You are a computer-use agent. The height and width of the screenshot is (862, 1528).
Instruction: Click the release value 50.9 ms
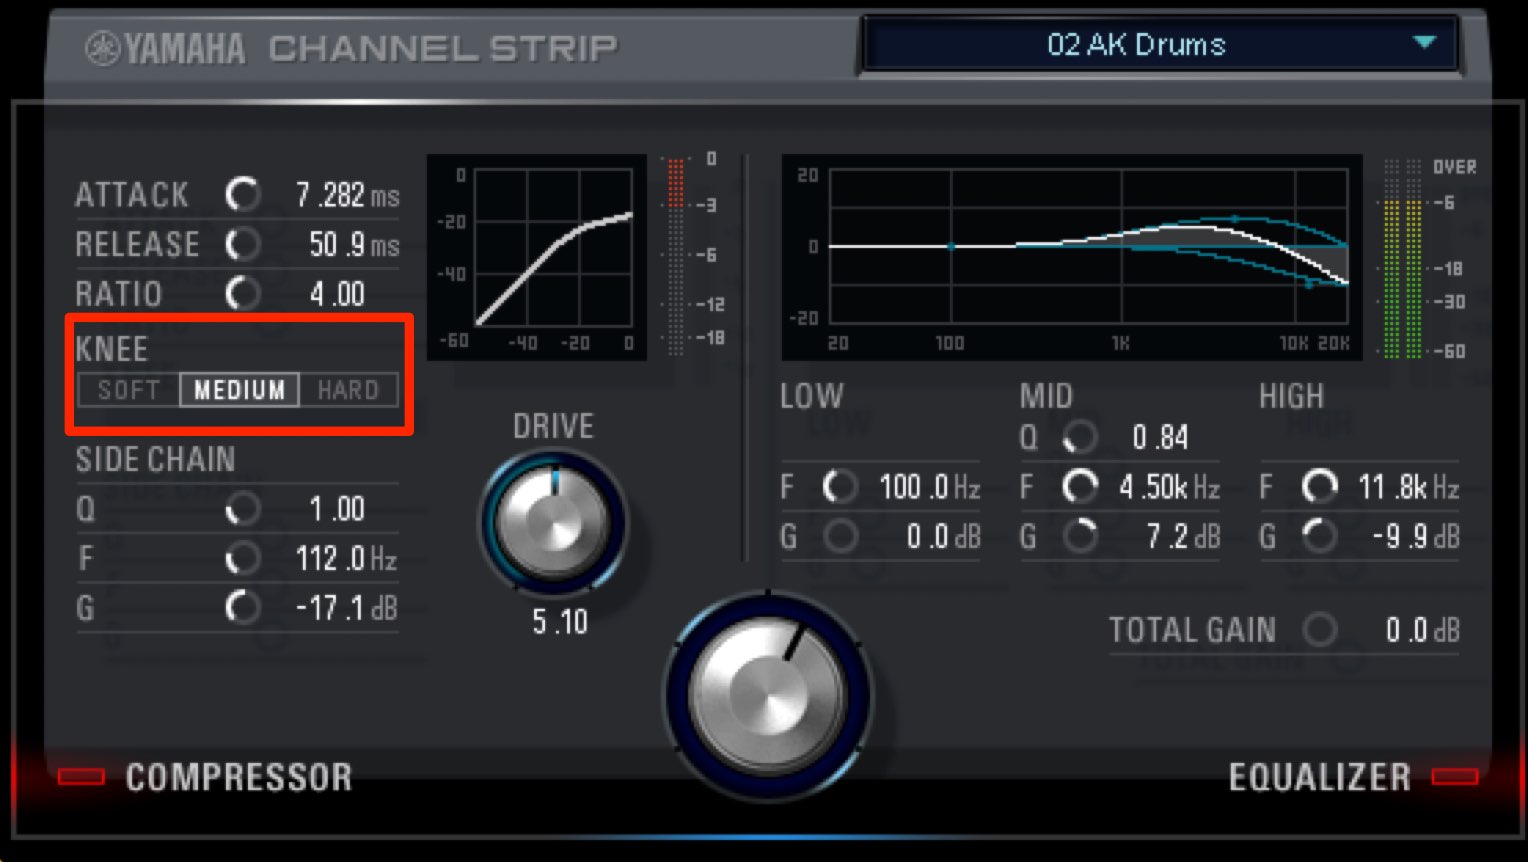(x=354, y=245)
